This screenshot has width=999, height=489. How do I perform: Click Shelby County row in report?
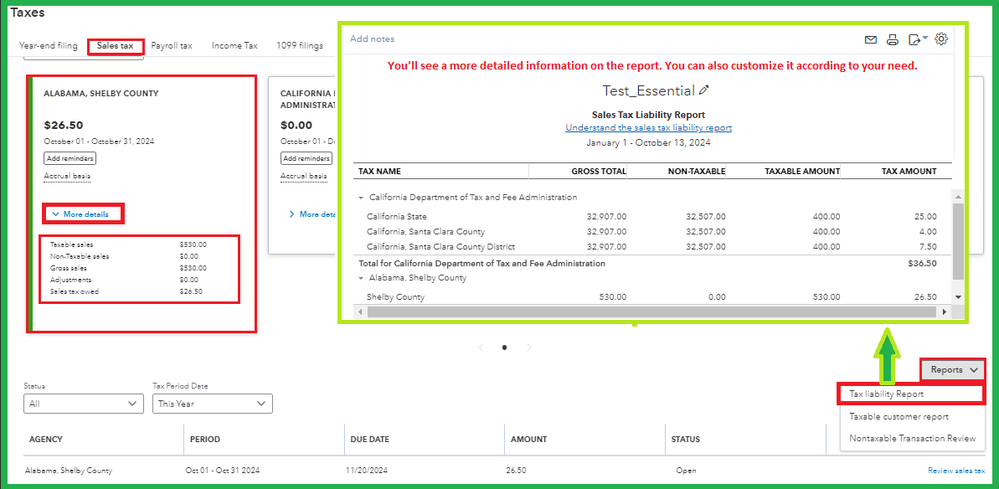(x=396, y=297)
